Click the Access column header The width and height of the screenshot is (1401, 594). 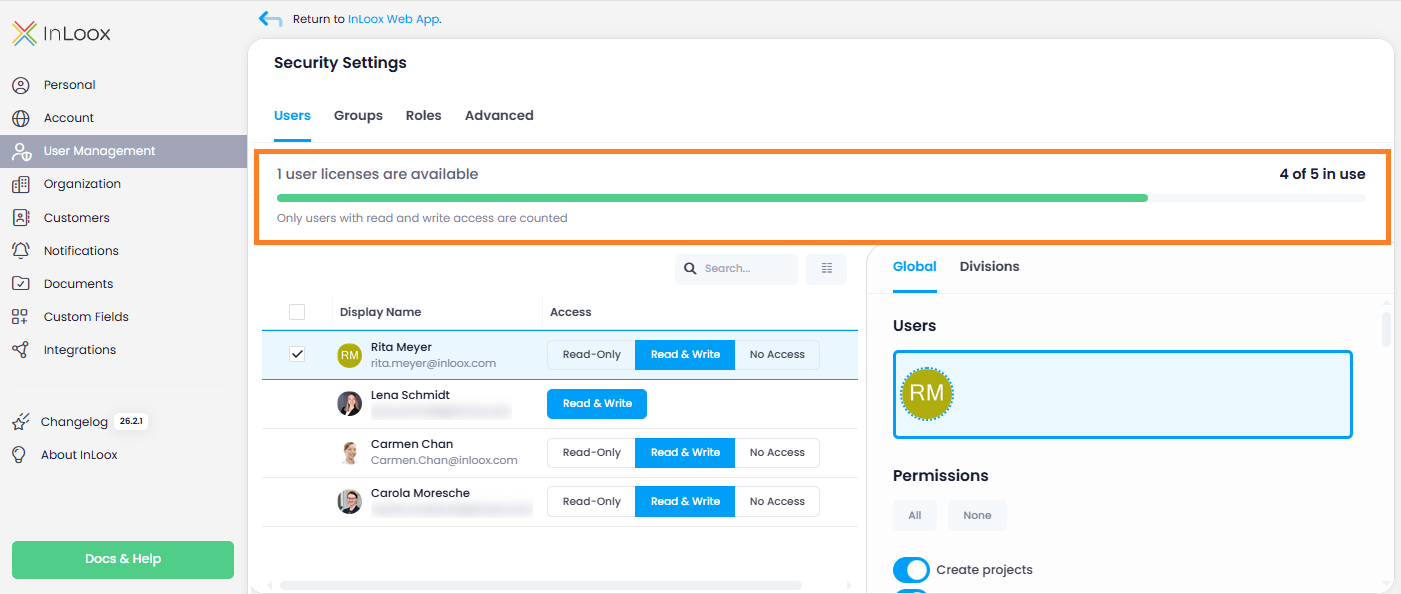coord(571,312)
